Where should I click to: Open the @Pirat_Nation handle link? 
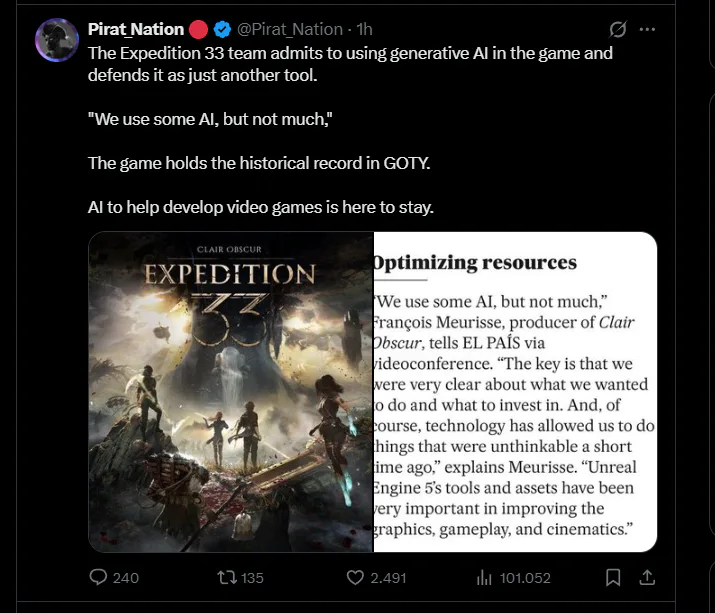[x=289, y=30]
